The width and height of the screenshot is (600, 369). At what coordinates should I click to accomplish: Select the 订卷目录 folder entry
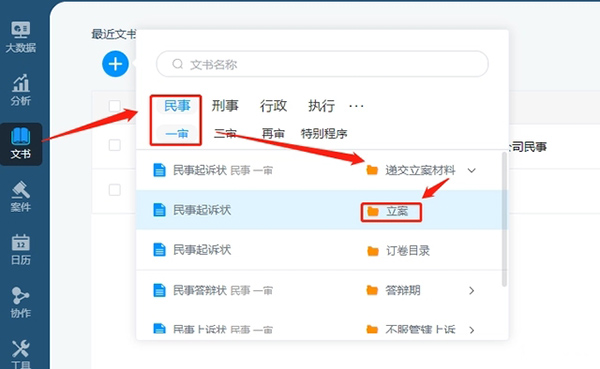398,251
